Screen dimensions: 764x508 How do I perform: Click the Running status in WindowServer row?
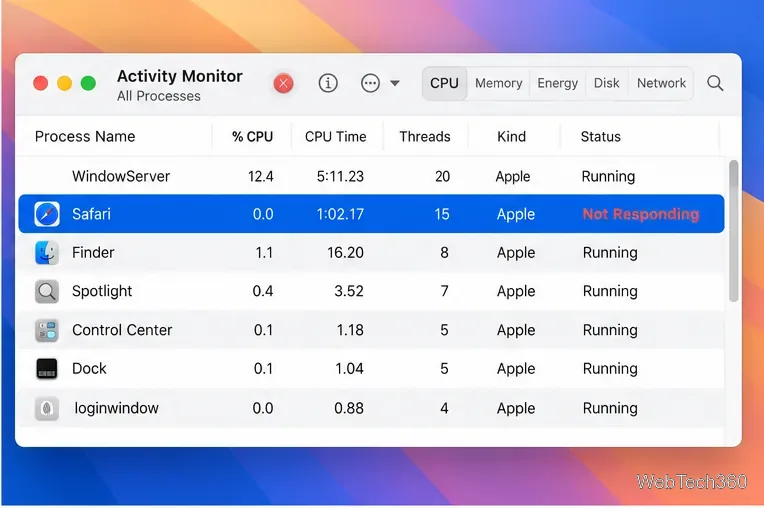[x=608, y=176]
